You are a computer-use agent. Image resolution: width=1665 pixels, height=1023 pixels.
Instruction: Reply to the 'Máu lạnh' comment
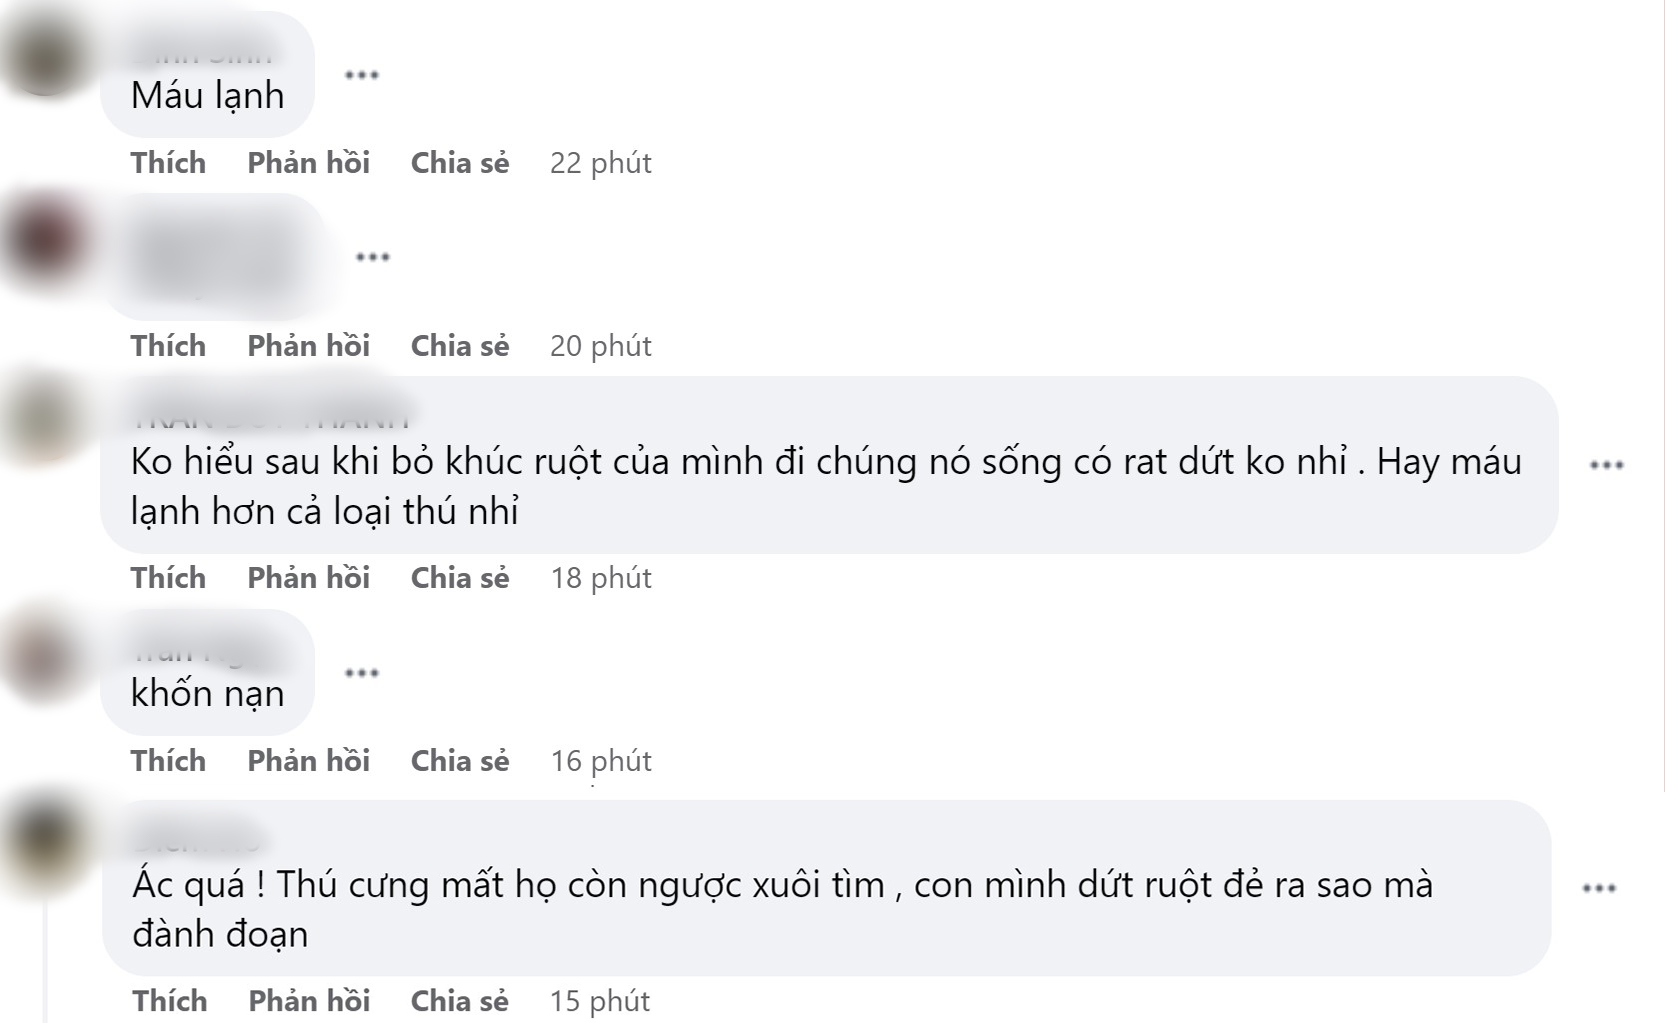308,163
